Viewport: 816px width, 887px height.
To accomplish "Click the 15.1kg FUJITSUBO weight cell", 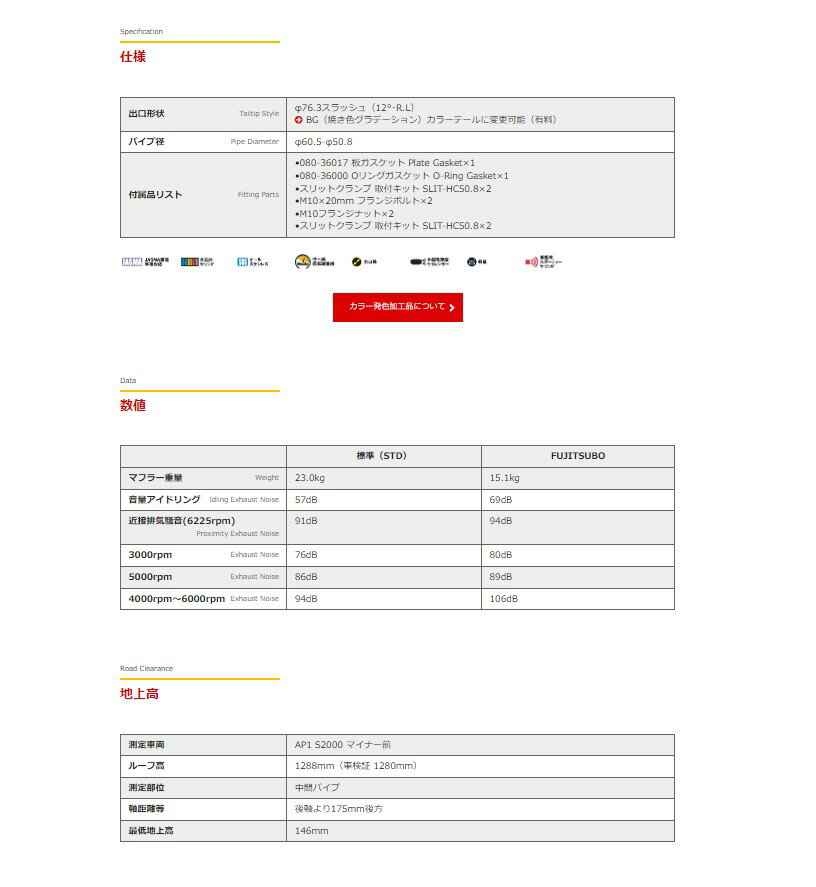I will tap(504, 478).
